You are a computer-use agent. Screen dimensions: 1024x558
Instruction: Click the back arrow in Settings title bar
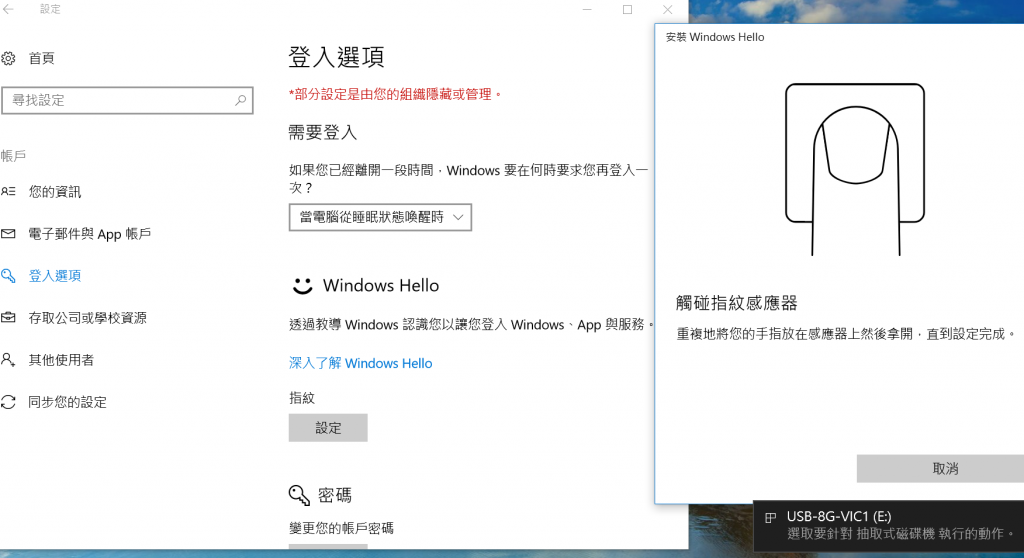click(8, 9)
